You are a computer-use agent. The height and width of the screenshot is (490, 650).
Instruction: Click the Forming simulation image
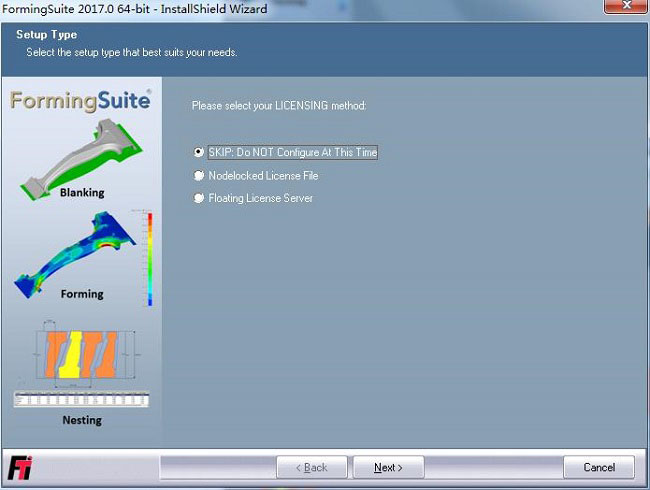click(75, 254)
